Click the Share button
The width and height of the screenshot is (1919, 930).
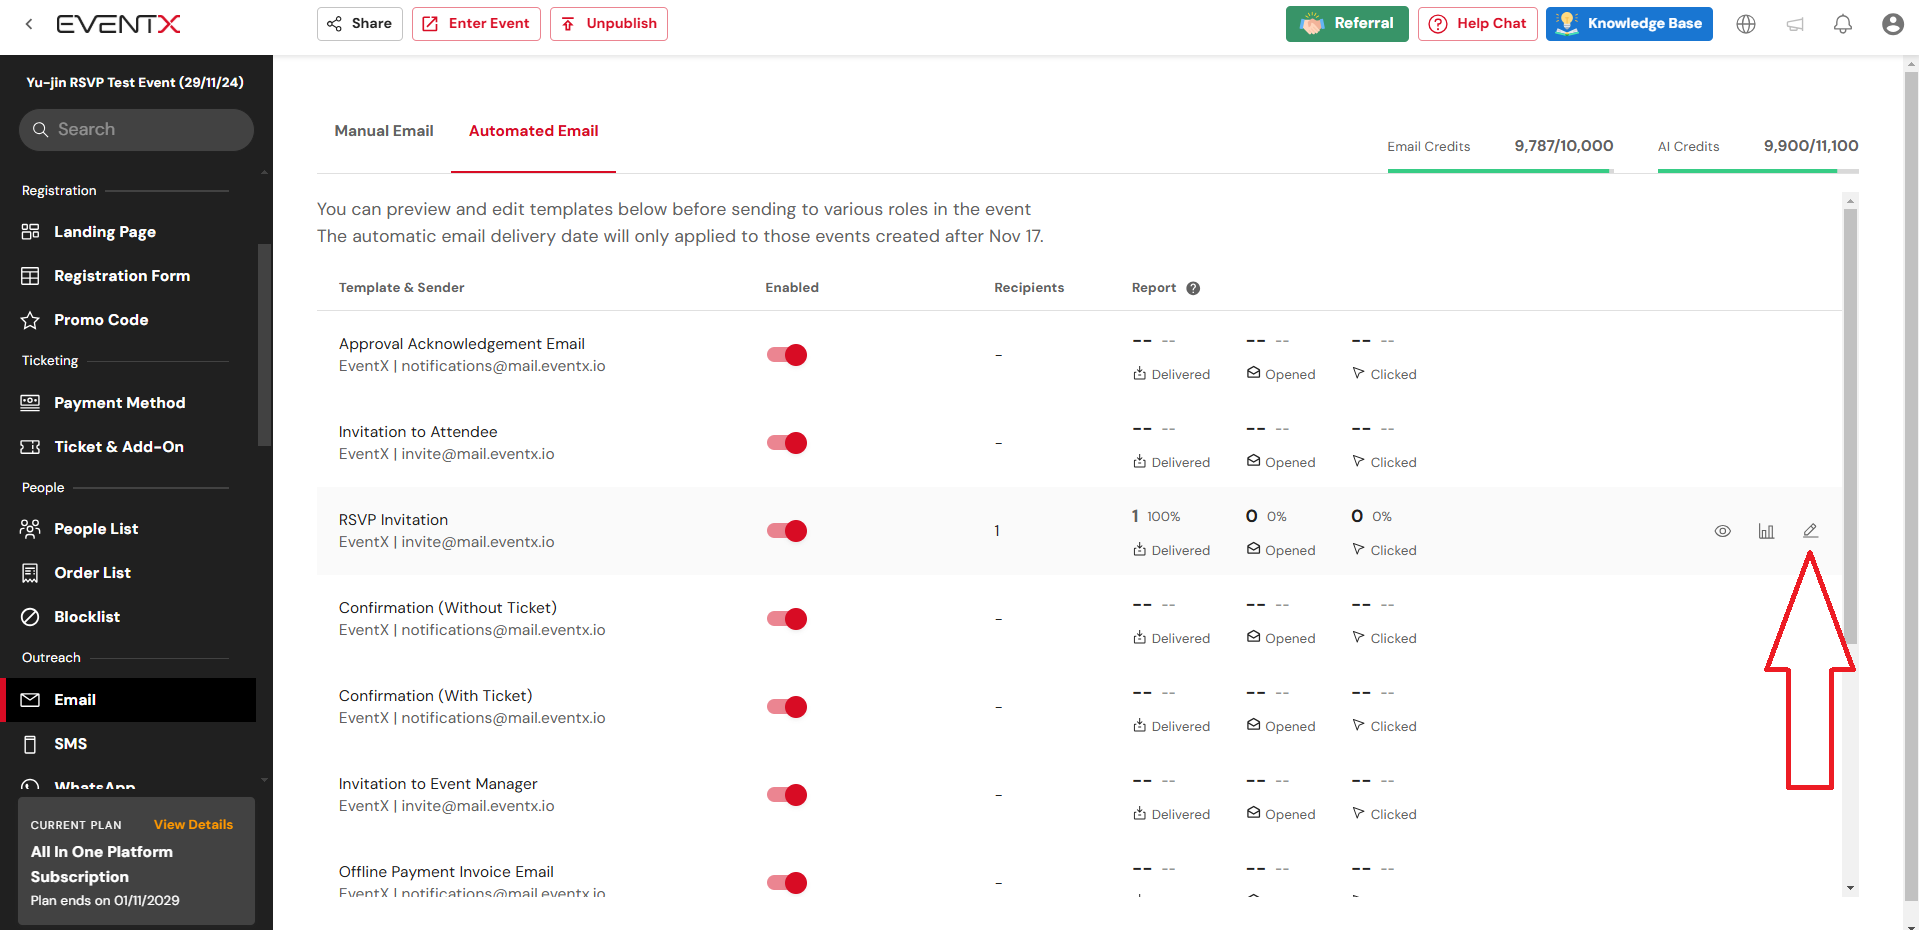[x=360, y=24]
